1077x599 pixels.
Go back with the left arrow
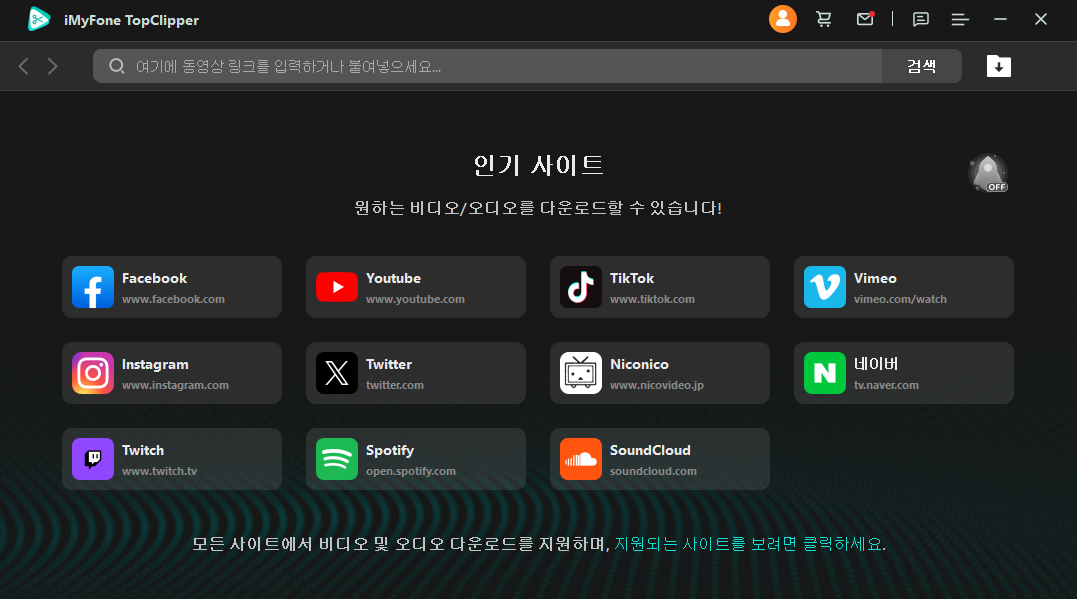[x=23, y=66]
